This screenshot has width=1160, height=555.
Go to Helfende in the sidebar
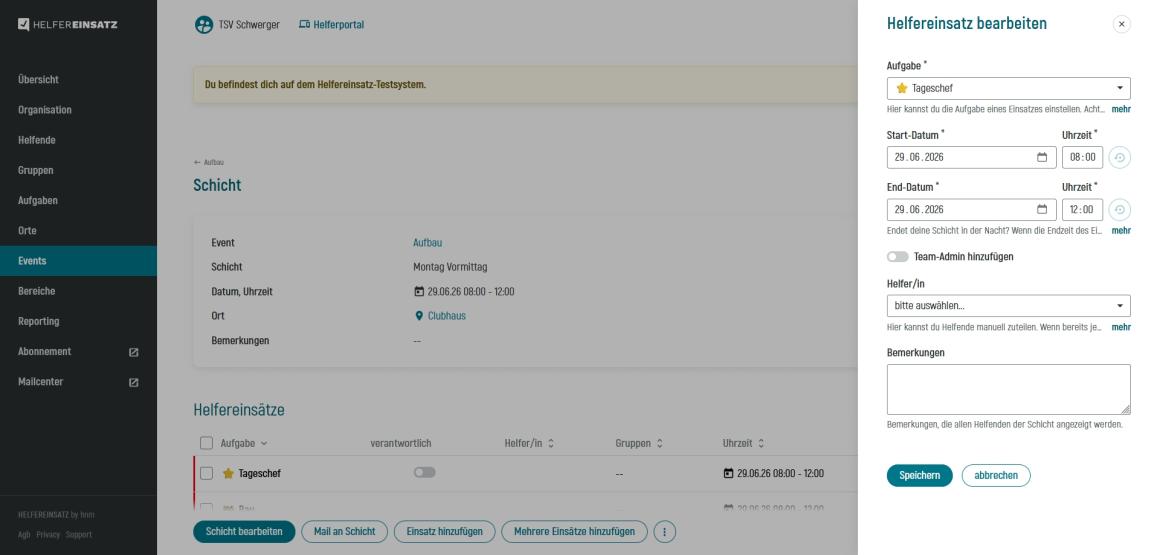pyautogui.click(x=37, y=140)
